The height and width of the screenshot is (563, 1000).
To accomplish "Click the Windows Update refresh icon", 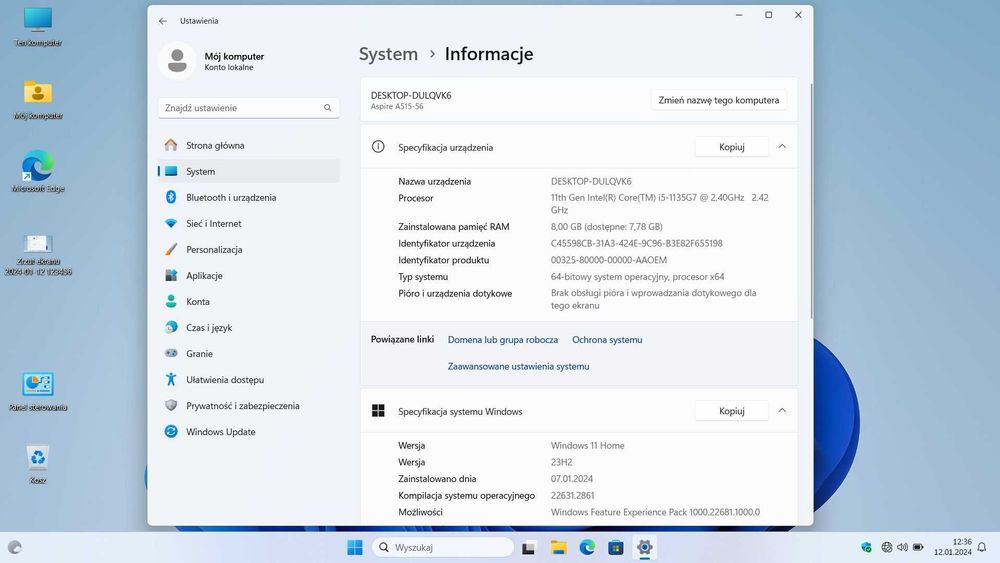I will pos(171,432).
